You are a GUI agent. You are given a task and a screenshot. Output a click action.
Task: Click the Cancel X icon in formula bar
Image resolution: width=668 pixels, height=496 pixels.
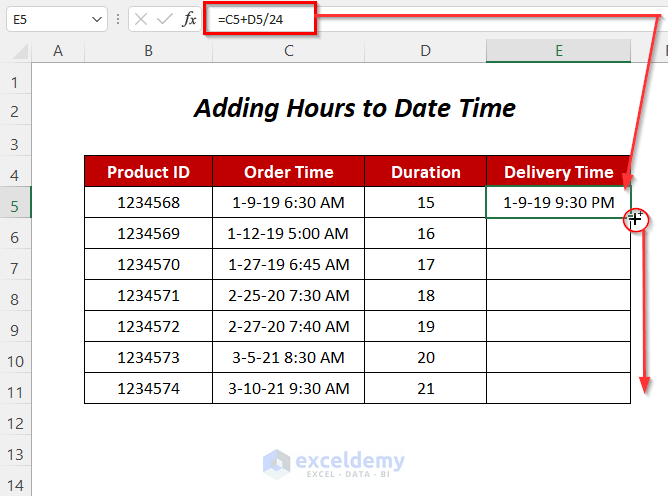click(141, 19)
